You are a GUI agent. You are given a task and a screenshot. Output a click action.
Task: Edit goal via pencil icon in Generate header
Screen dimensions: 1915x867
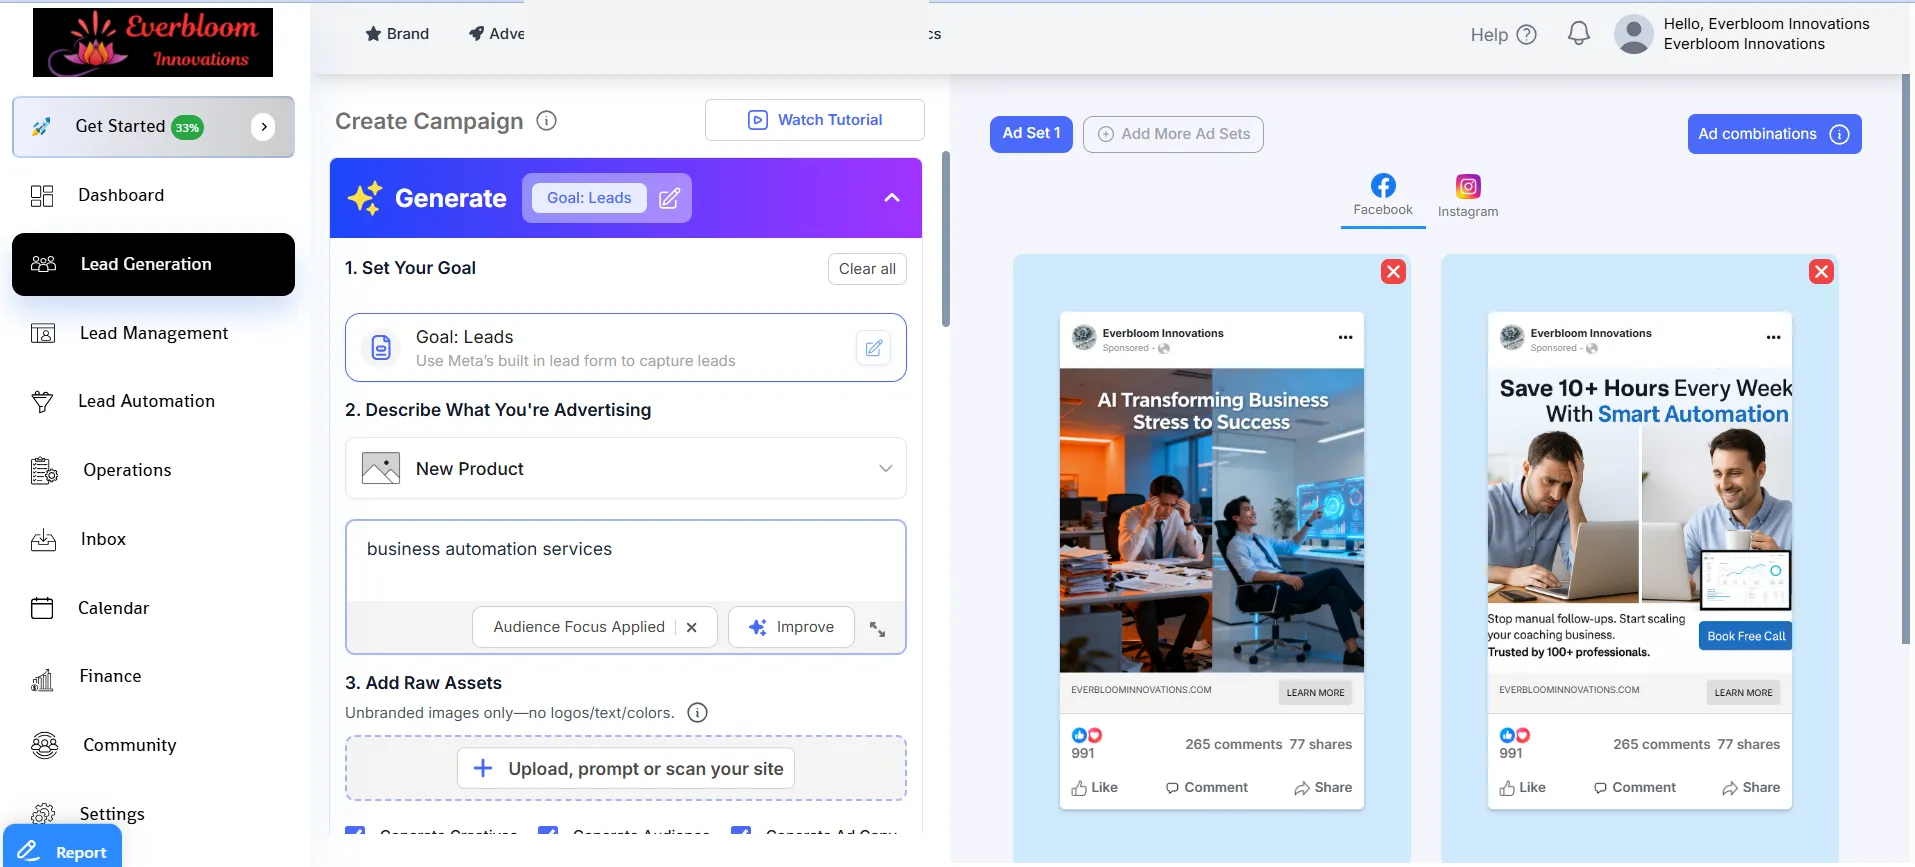point(669,198)
